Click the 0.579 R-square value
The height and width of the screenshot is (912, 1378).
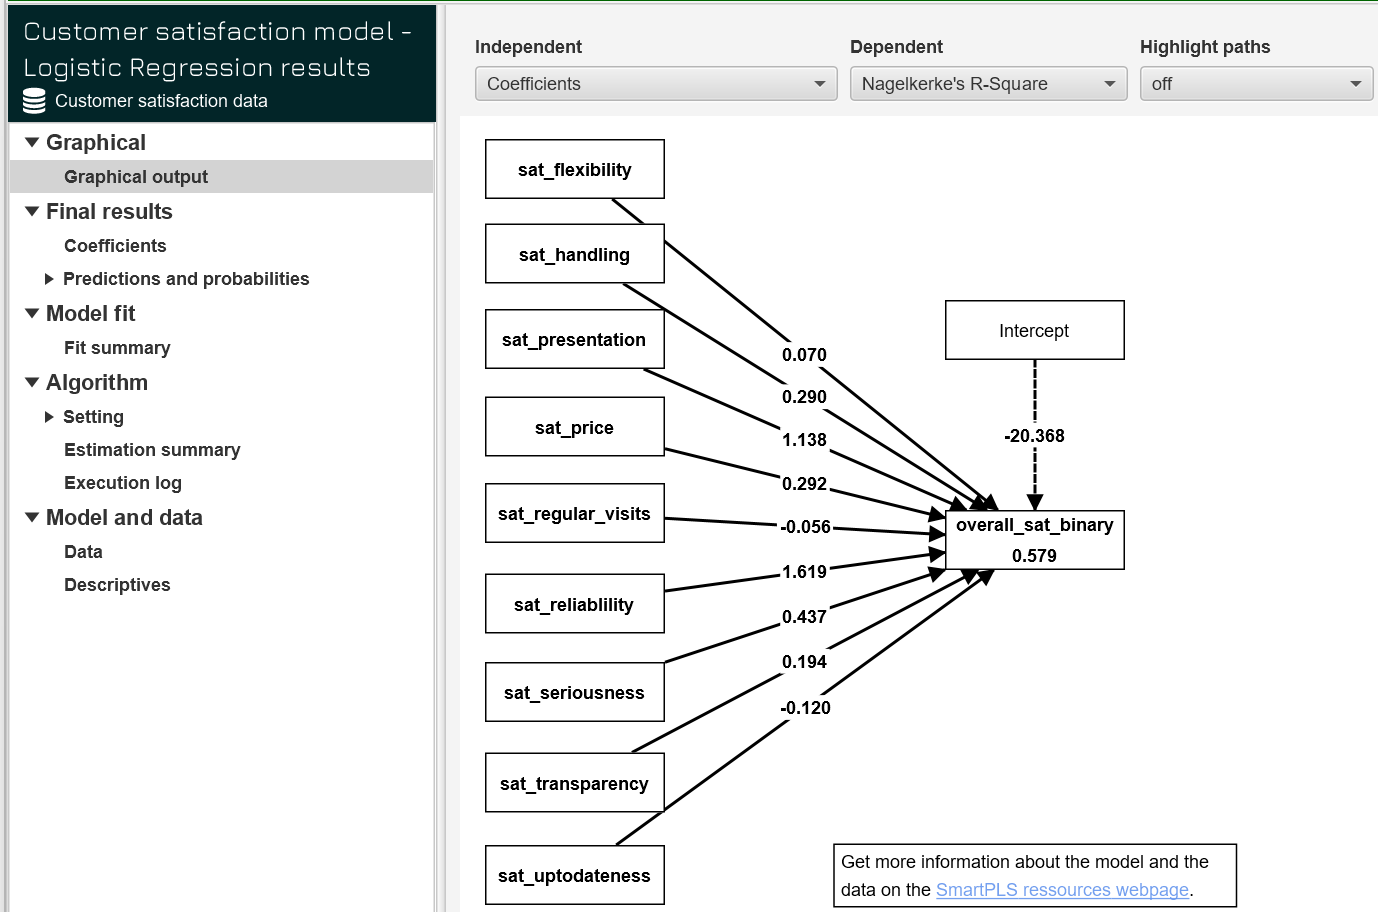tap(1034, 556)
